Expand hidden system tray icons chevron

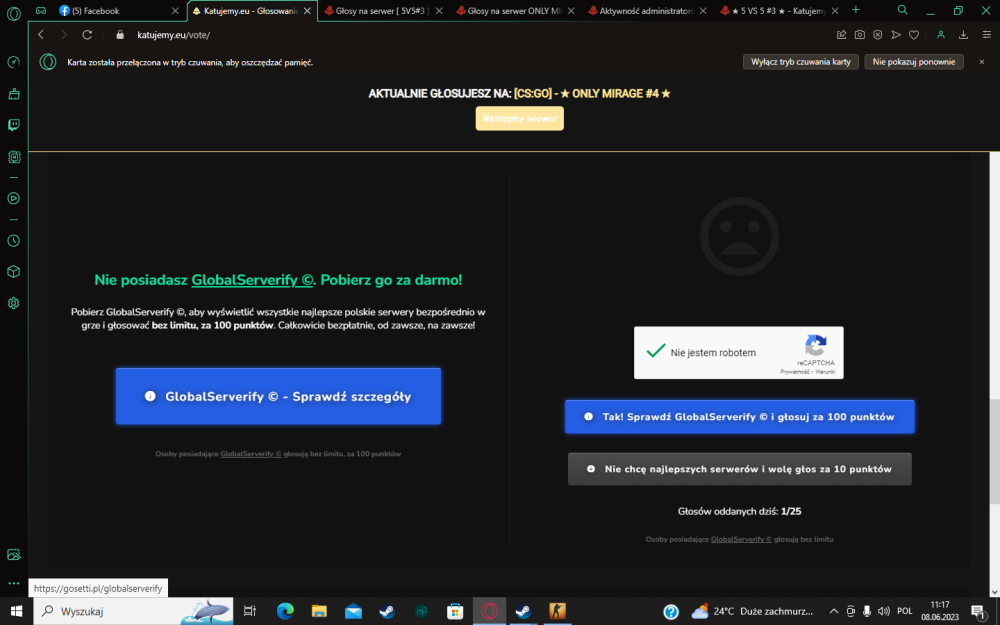(834, 611)
